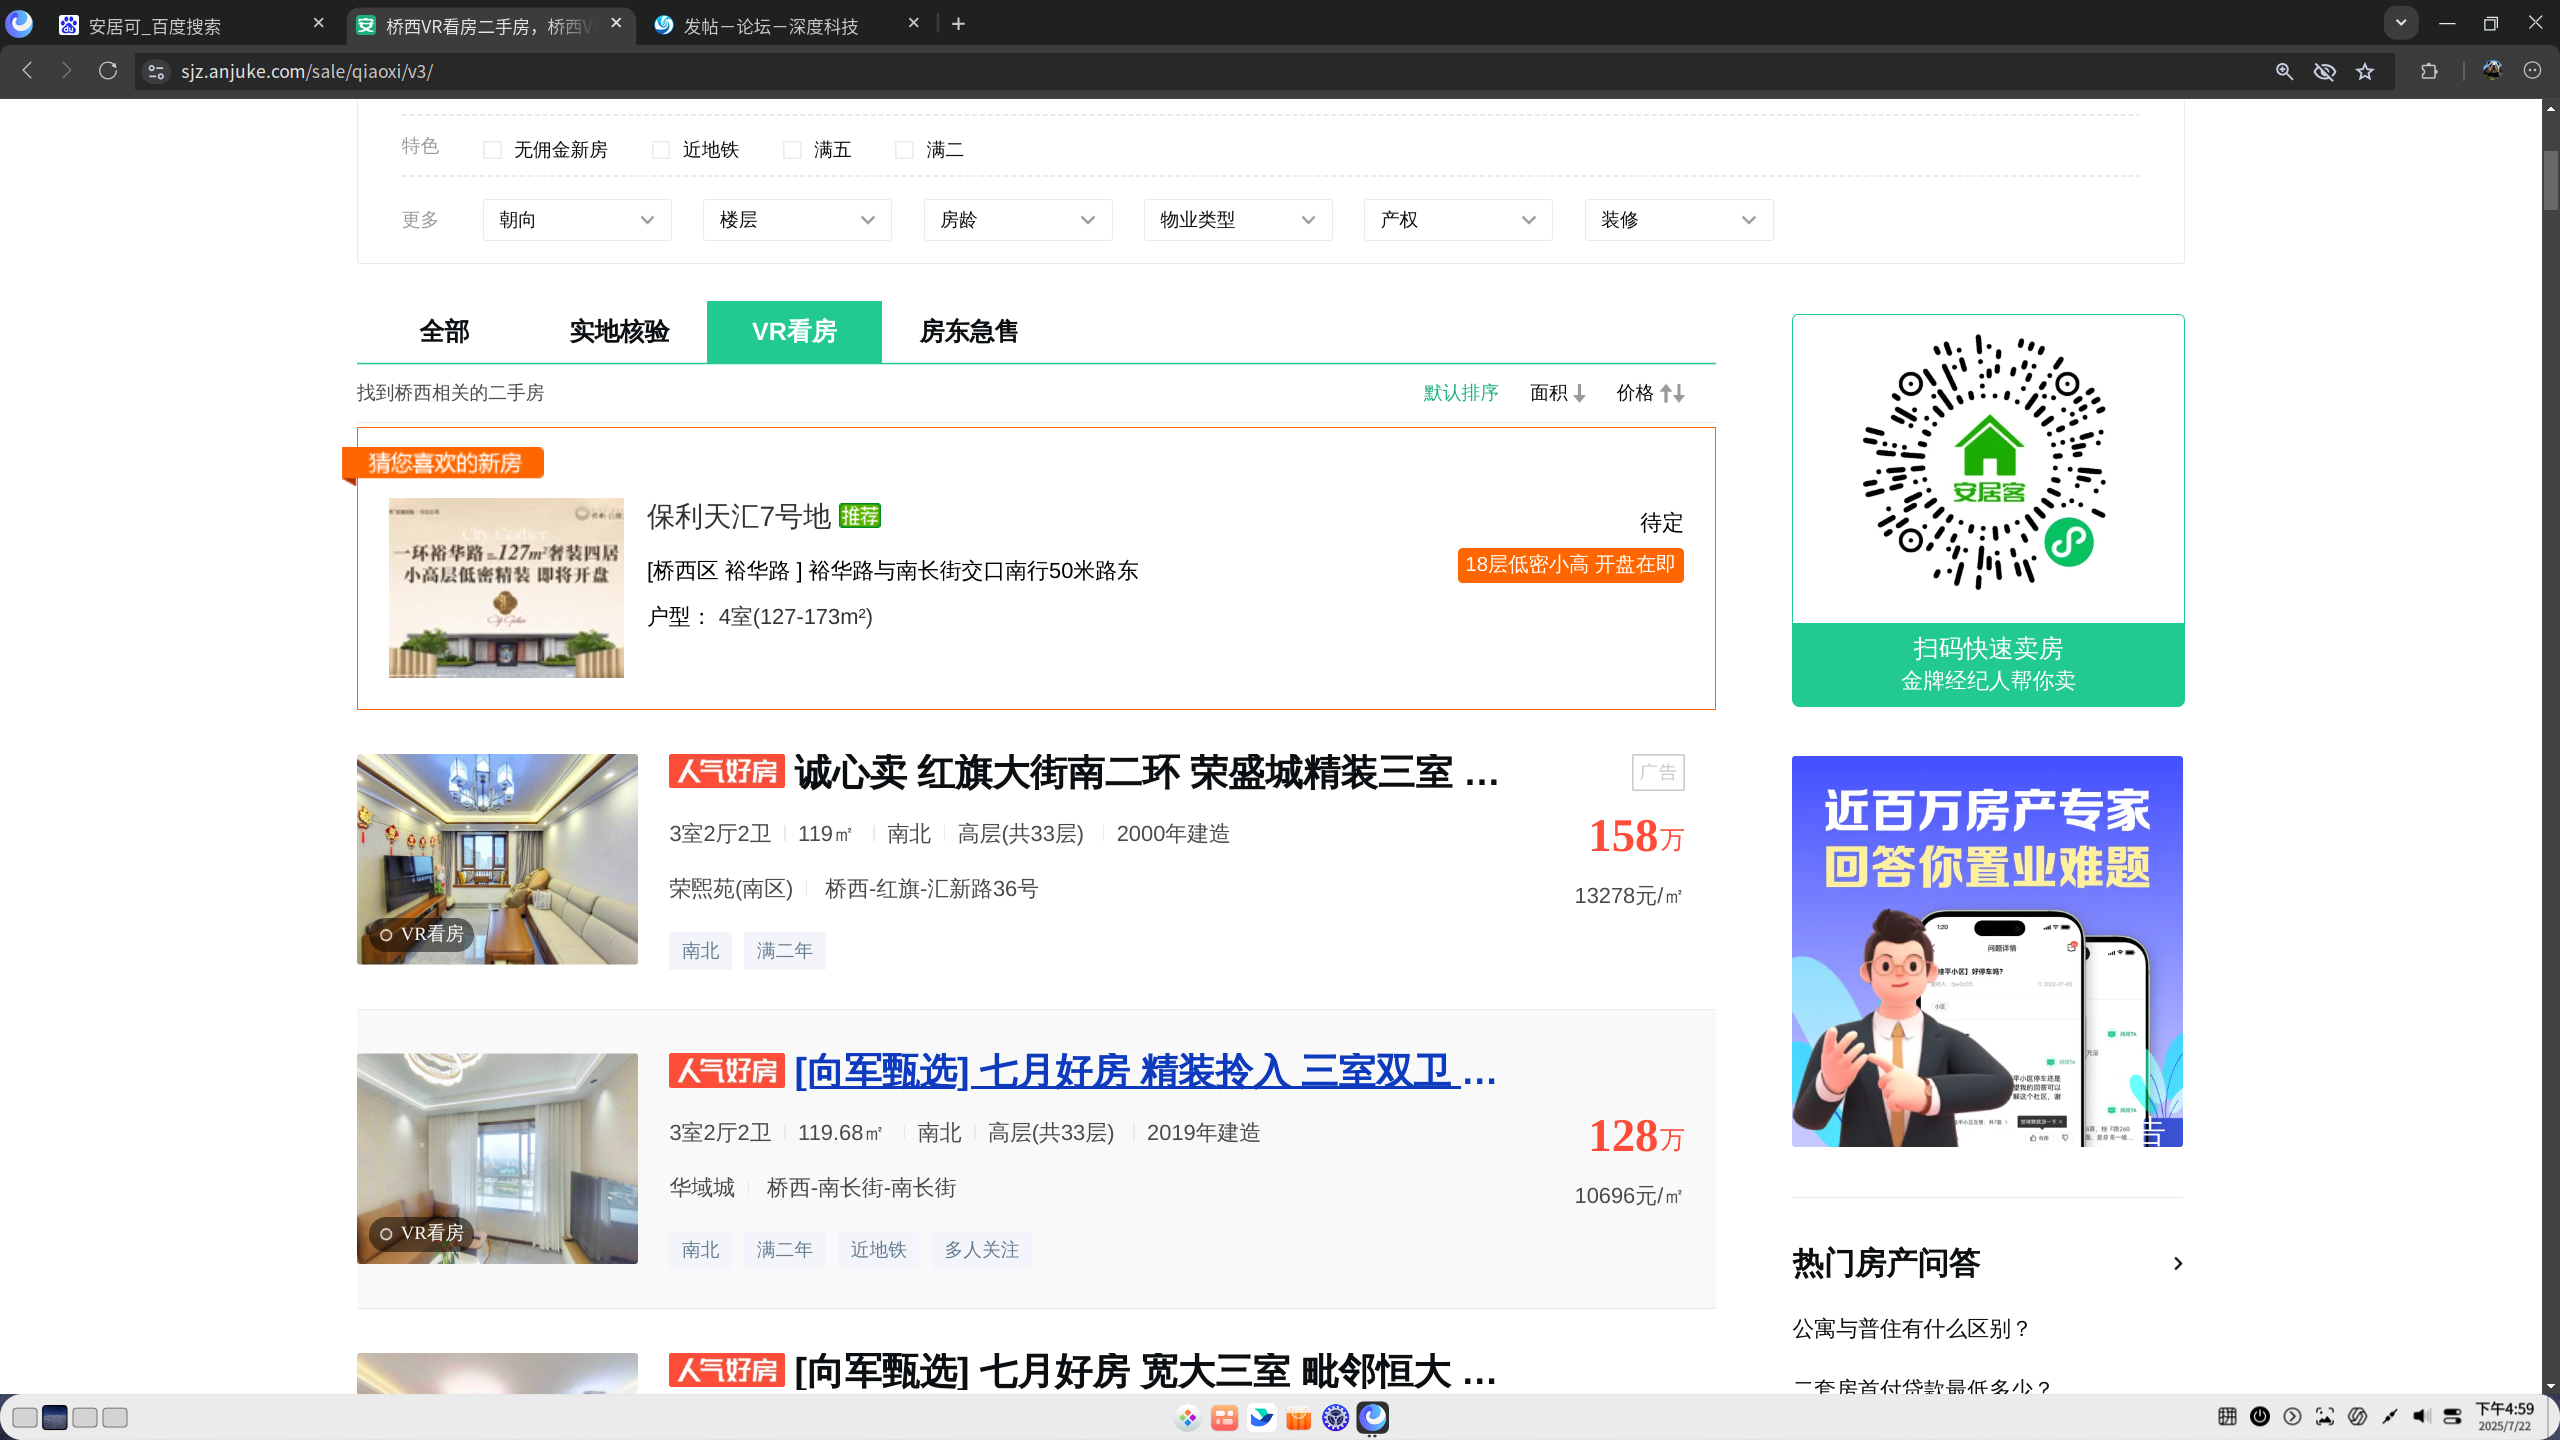Check the 满五 checkbox
2560x1440 pixels.
[x=792, y=150]
